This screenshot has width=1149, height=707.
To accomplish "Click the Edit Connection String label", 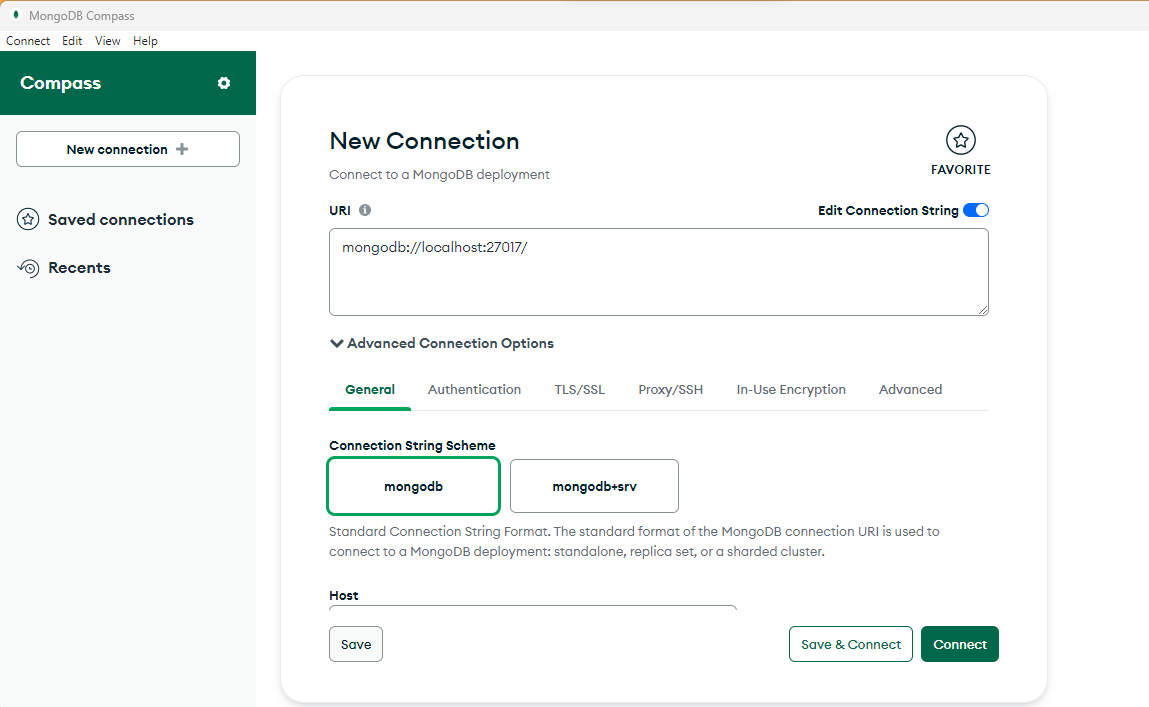I will (887, 211).
